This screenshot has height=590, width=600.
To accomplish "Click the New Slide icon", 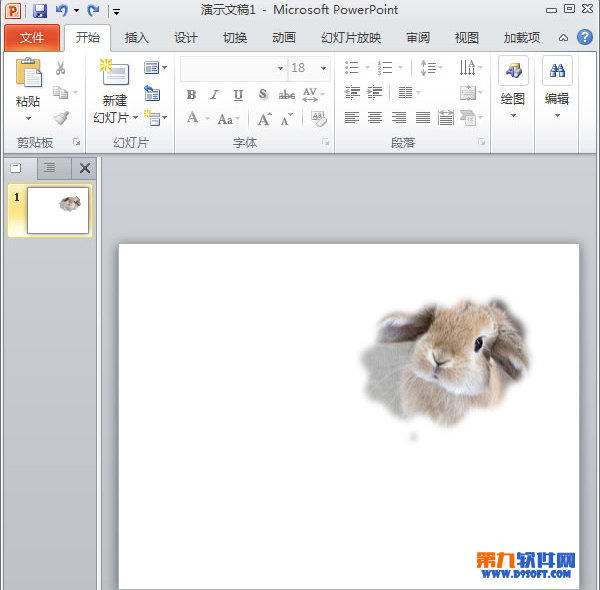I will click(115, 75).
